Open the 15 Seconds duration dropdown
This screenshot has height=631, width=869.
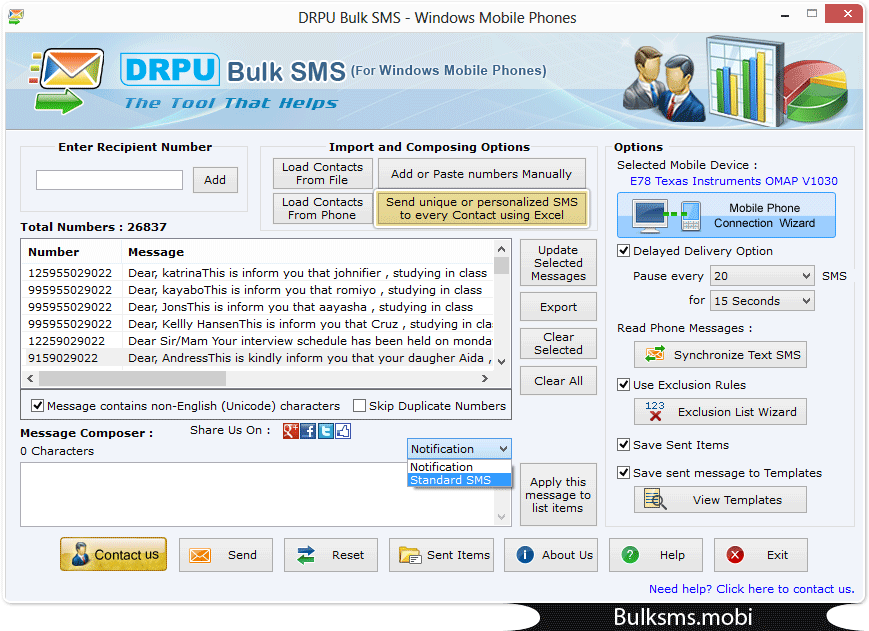[763, 301]
